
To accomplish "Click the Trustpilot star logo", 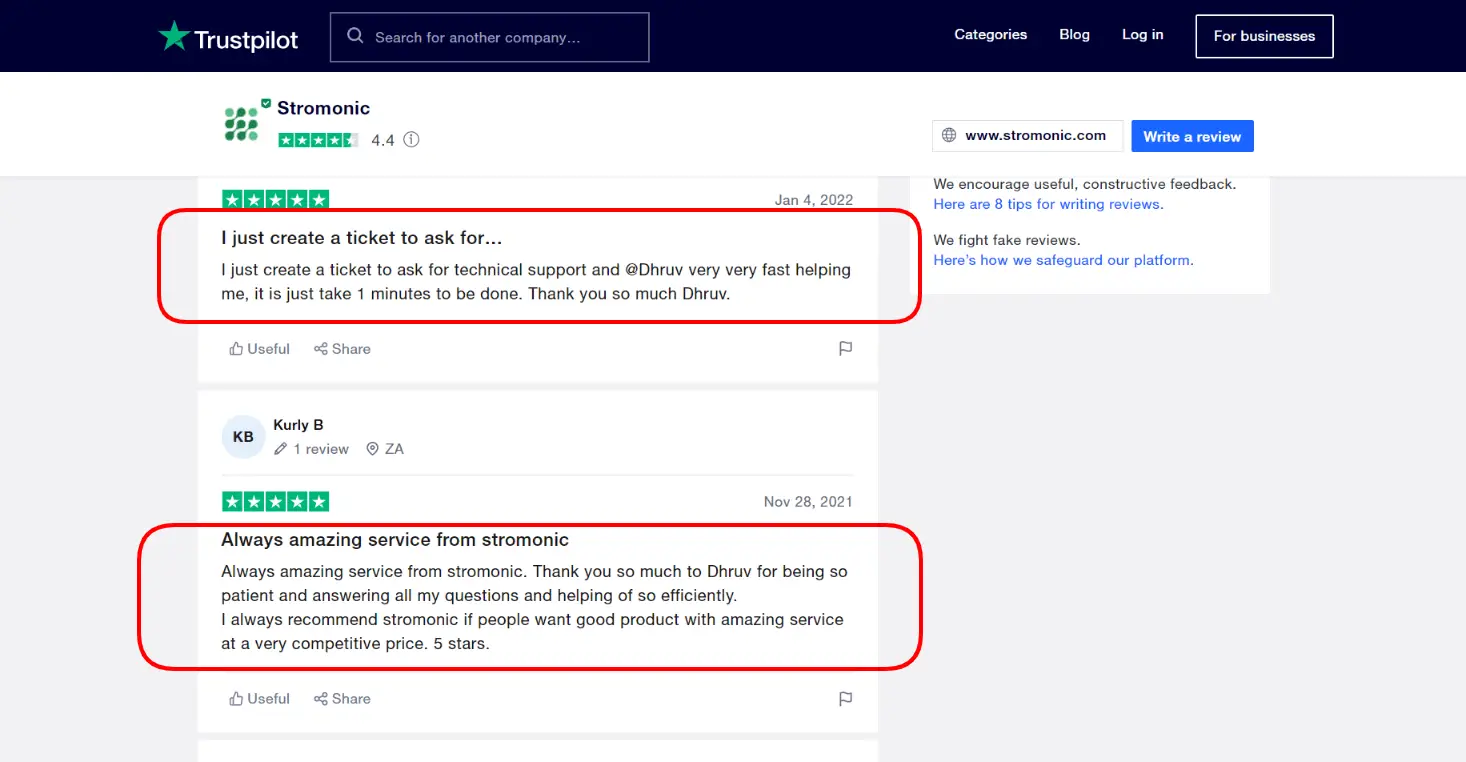I will [x=175, y=35].
